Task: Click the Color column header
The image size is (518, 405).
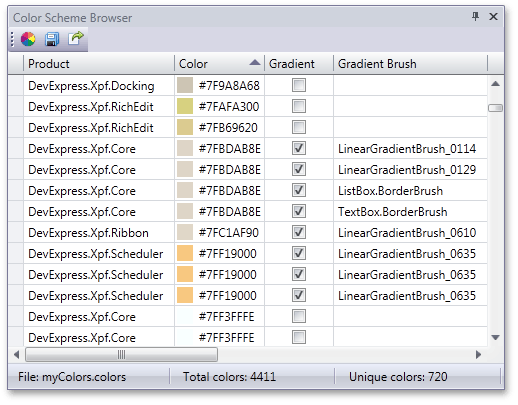Action: pyautogui.click(x=219, y=63)
